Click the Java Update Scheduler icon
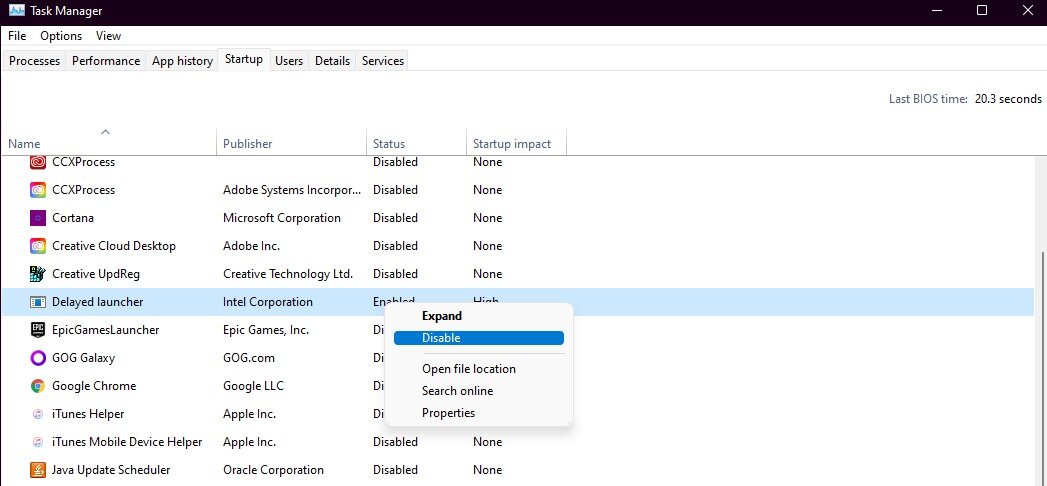The height and width of the screenshot is (486, 1047). coord(38,470)
